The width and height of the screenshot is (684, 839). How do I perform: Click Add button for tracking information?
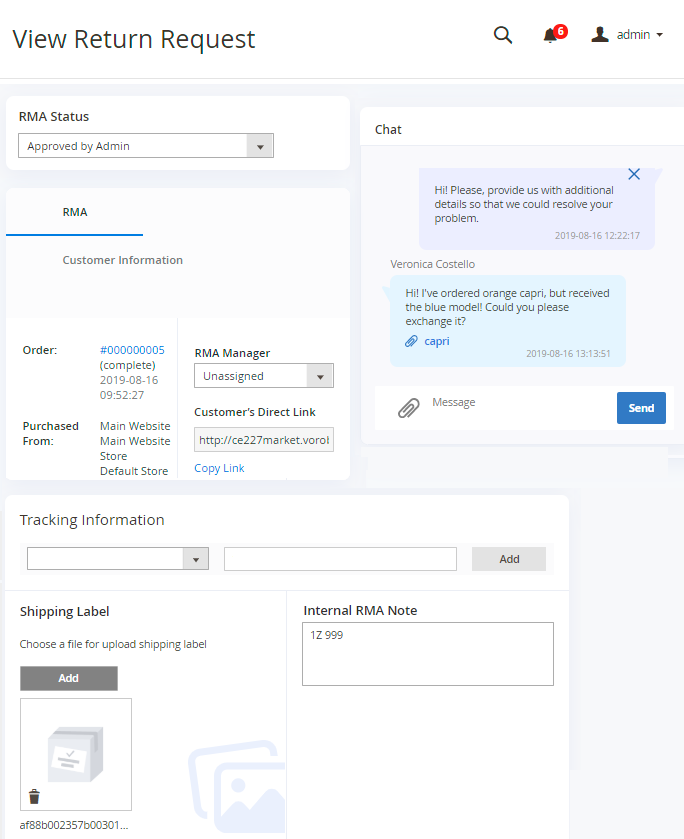tap(509, 559)
